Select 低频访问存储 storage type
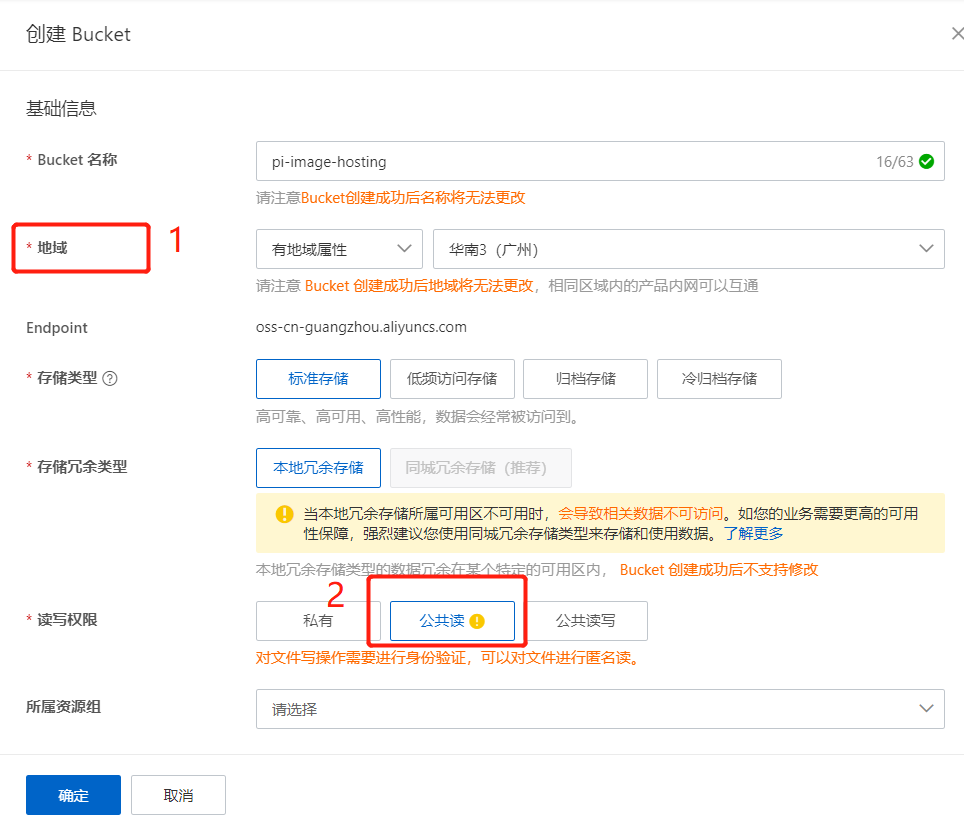Viewport: 964px width, 831px height. coord(452,379)
